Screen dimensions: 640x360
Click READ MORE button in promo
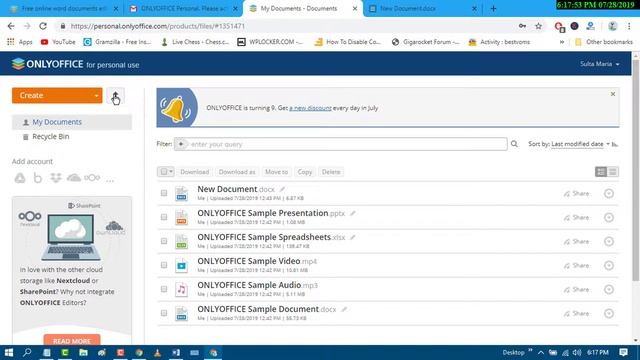pos(72,341)
